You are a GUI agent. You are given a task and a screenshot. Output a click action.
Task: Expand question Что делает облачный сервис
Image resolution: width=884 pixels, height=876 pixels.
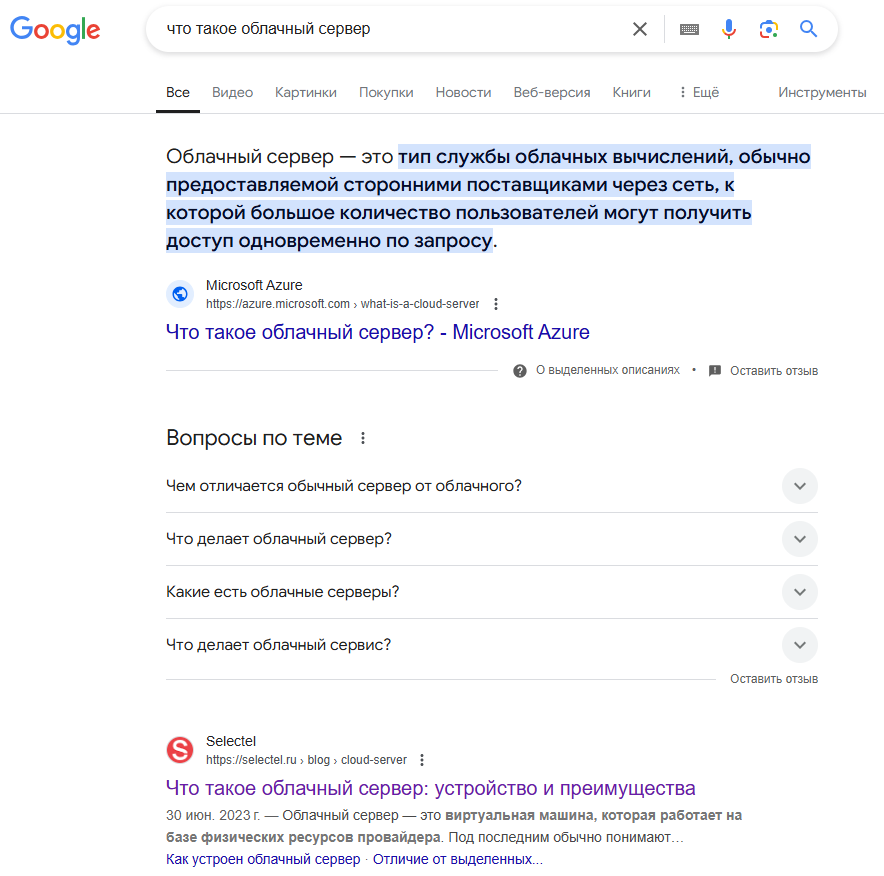click(x=800, y=645)
